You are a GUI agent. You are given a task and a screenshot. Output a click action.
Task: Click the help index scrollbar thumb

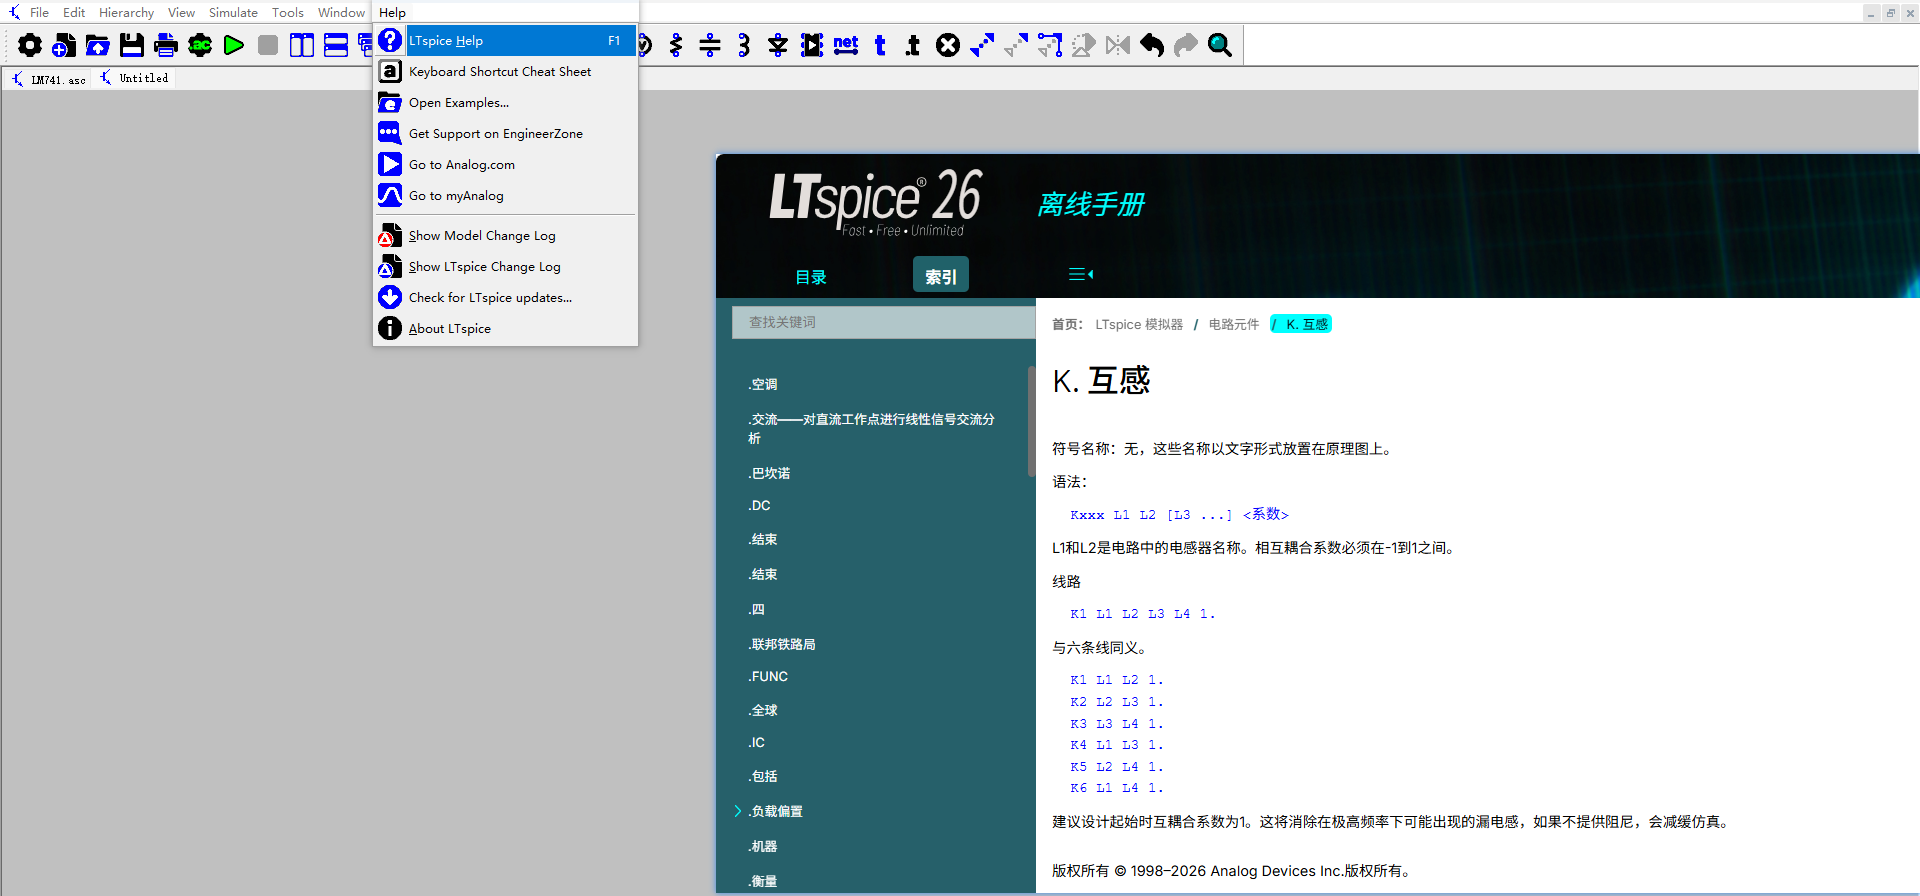point(1030,421)
